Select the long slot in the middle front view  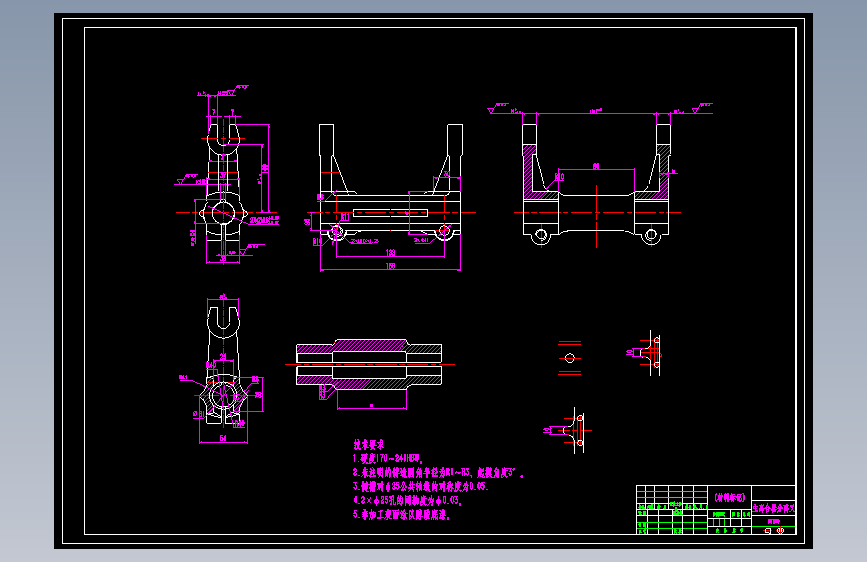click(390, 212)
